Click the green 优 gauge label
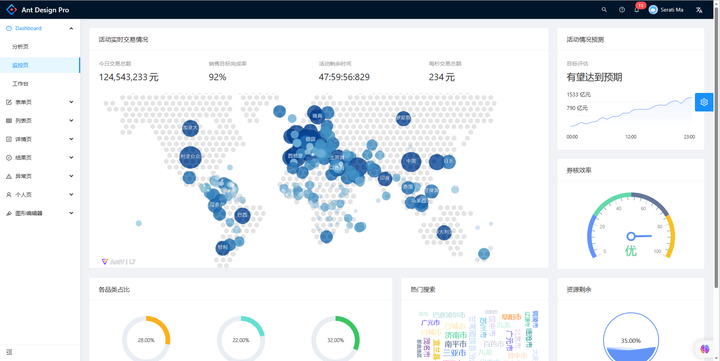720x361 pixels. tap(630, 251)
